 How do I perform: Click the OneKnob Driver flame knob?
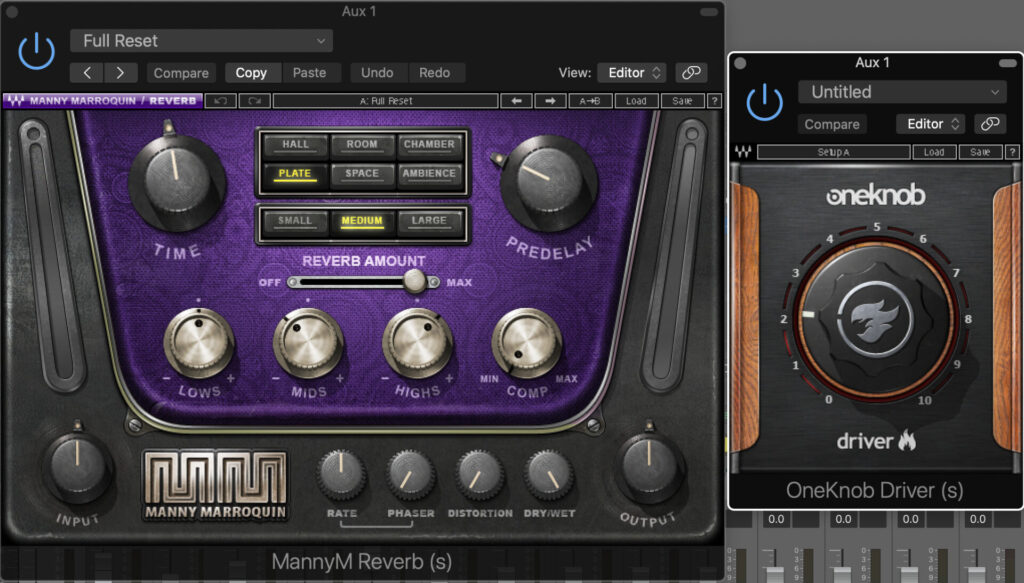(x=875, y=319)
